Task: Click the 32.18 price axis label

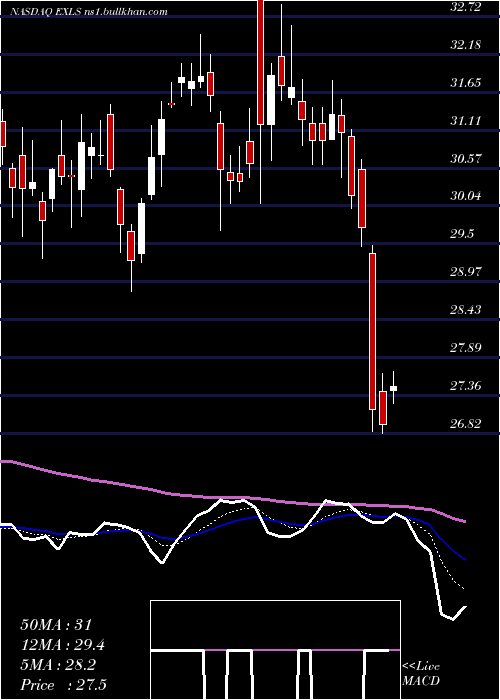Action: point(466,44)
